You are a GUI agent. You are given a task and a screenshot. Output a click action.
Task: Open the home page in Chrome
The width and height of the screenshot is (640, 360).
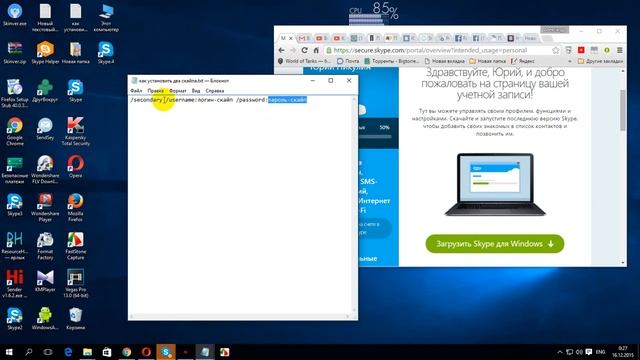tap(316, 50)
